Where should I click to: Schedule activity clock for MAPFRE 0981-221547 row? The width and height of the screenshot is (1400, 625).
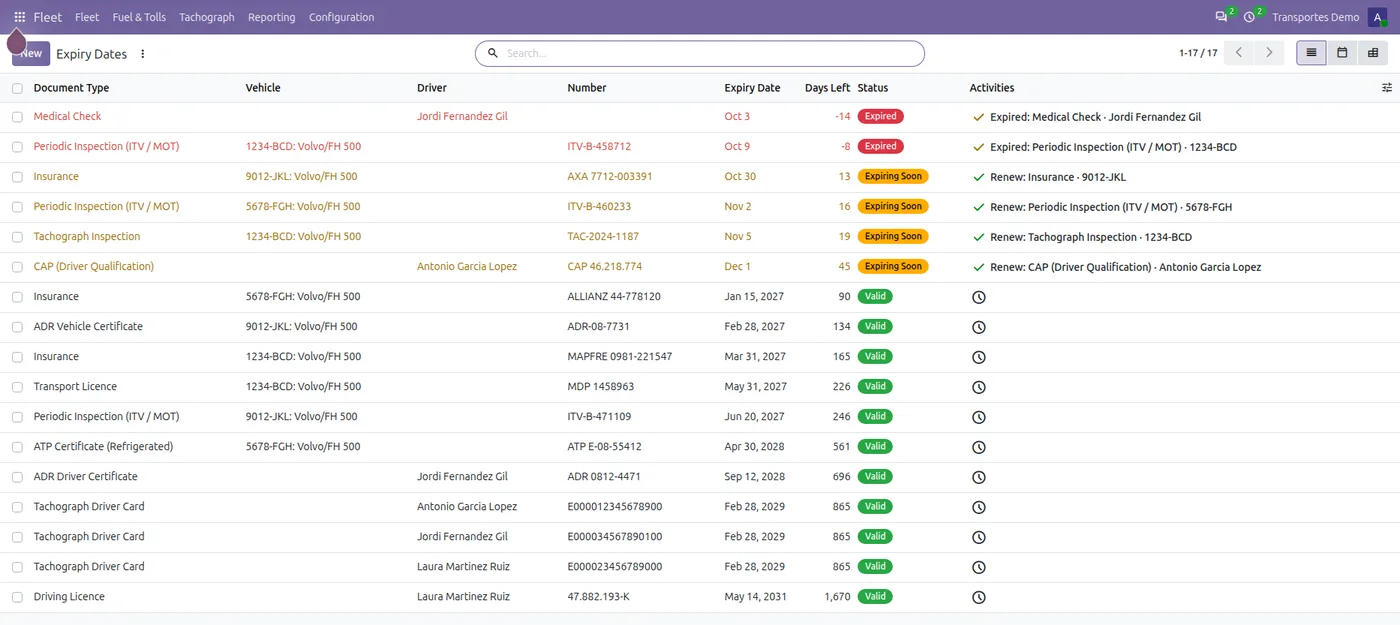(979, 357)
